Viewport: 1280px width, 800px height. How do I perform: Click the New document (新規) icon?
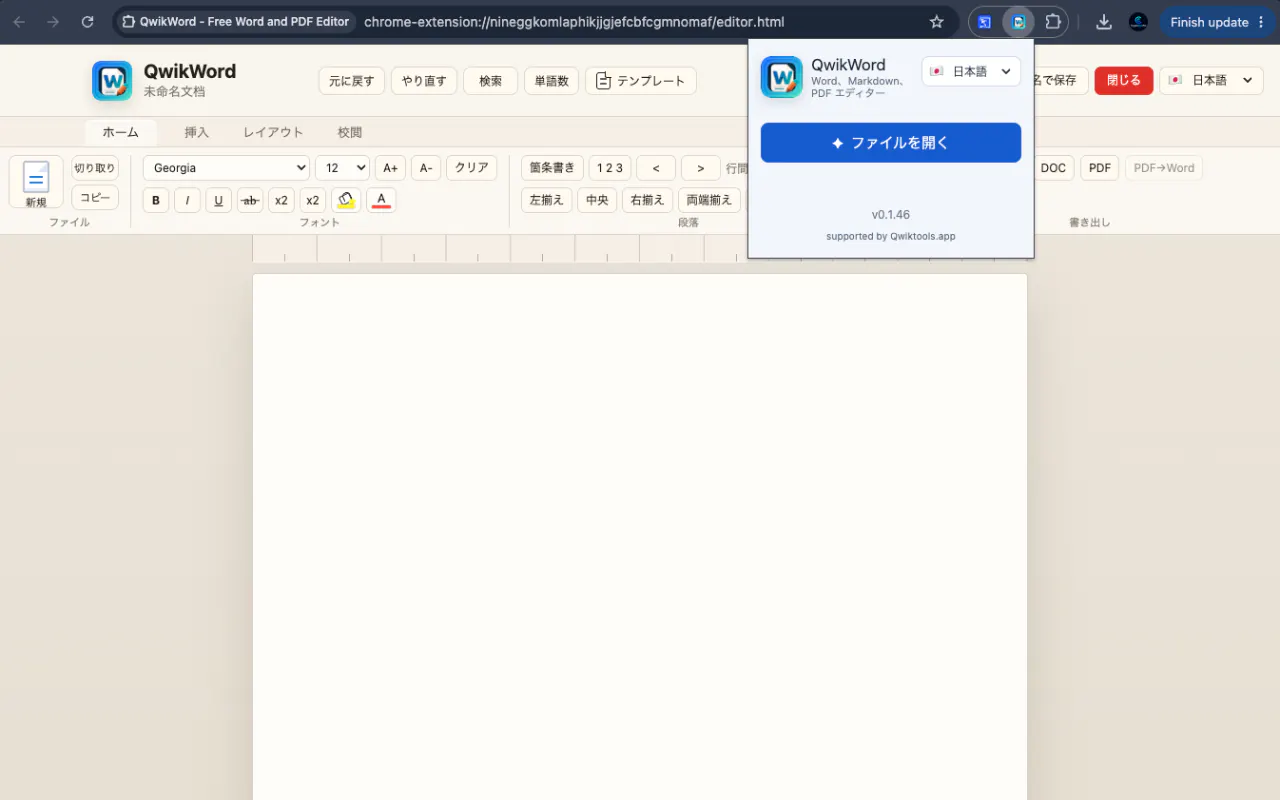click(x=36, y=182)
